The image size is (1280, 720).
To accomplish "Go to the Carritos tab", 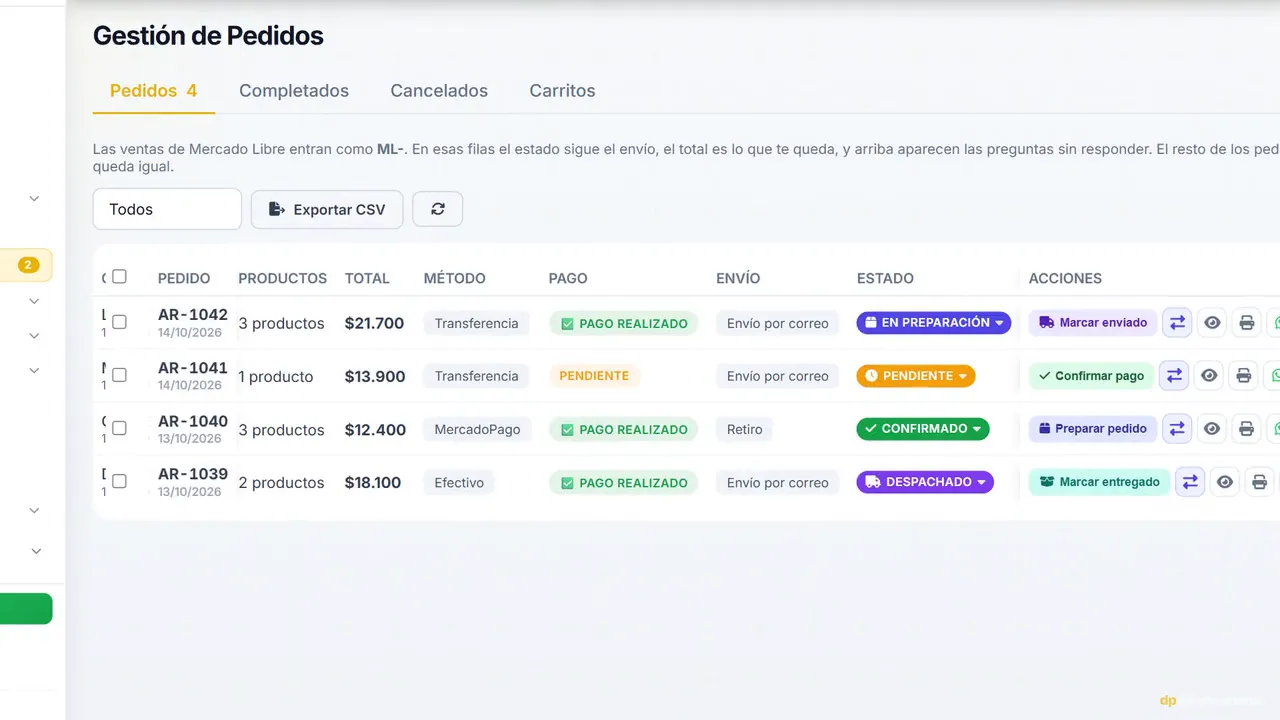I will coord(562,91).
